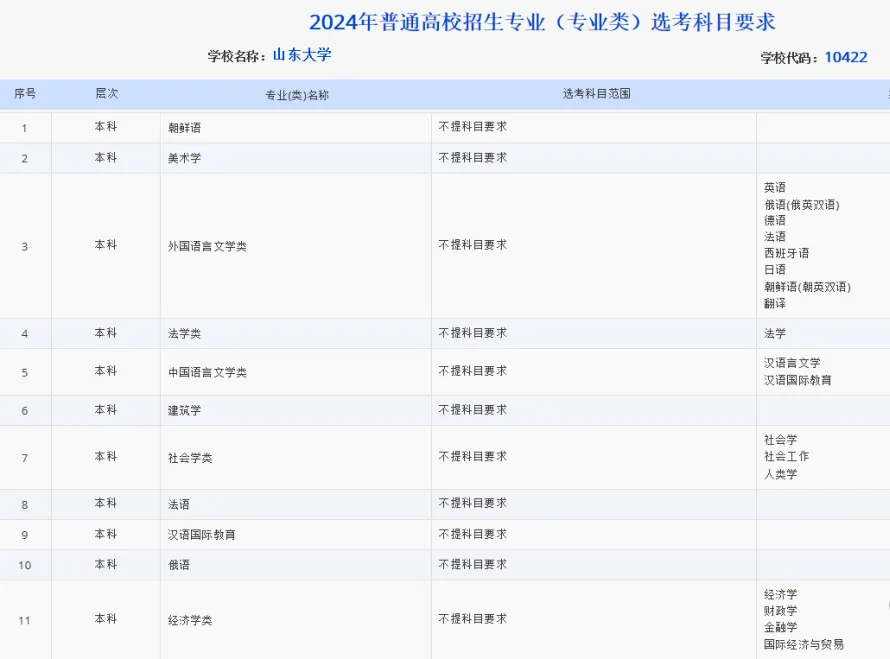Select the major name "外国语言文学类"
This screenshot has width=890, height=659.
[x=207, y=246]
